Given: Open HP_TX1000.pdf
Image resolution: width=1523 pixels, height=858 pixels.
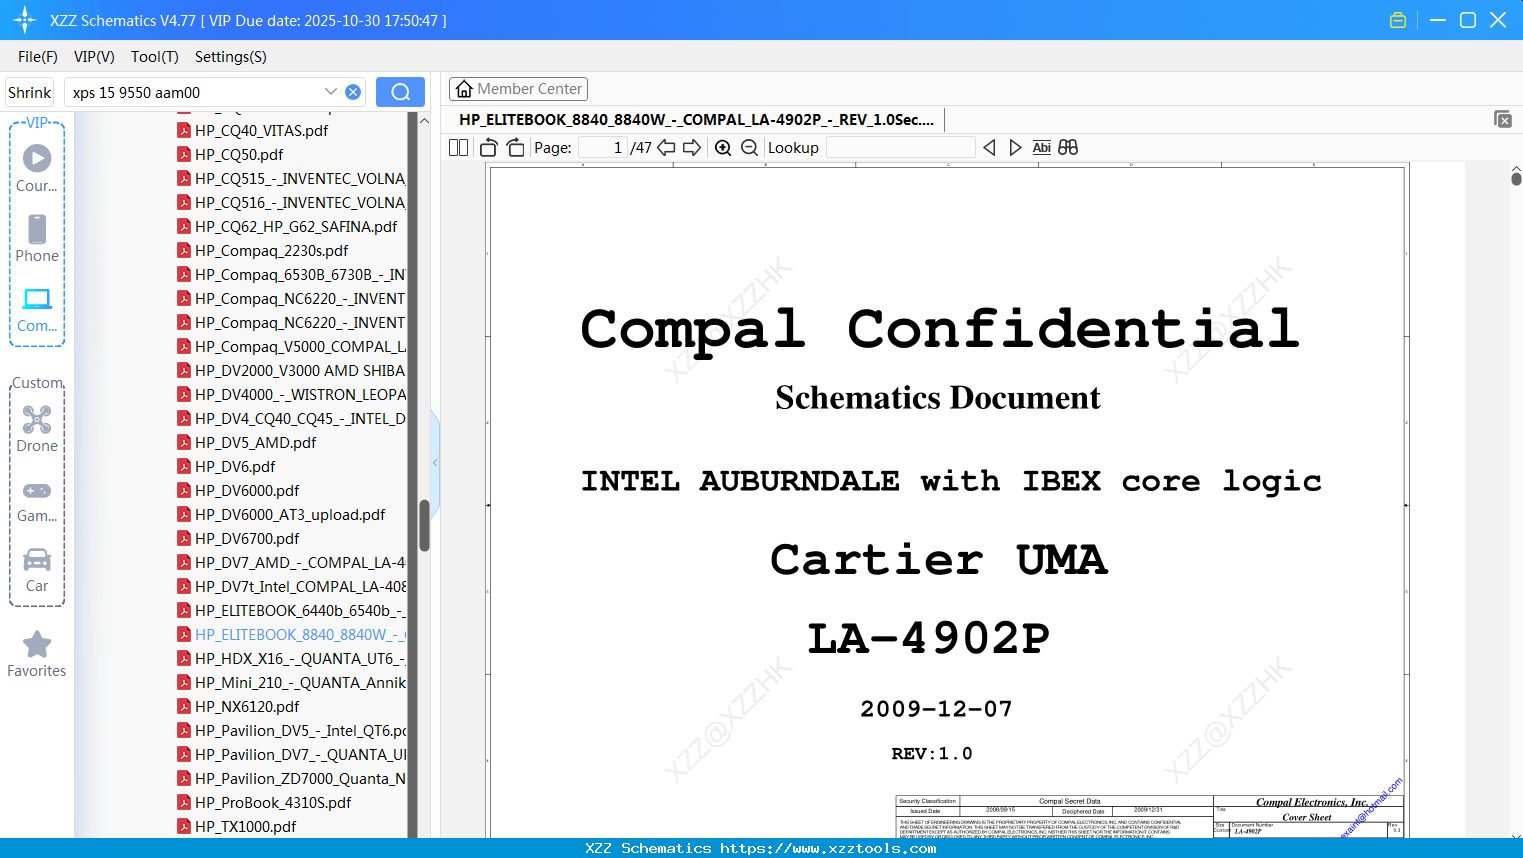Looking at the screenshot, I should [x=245, y=826].
